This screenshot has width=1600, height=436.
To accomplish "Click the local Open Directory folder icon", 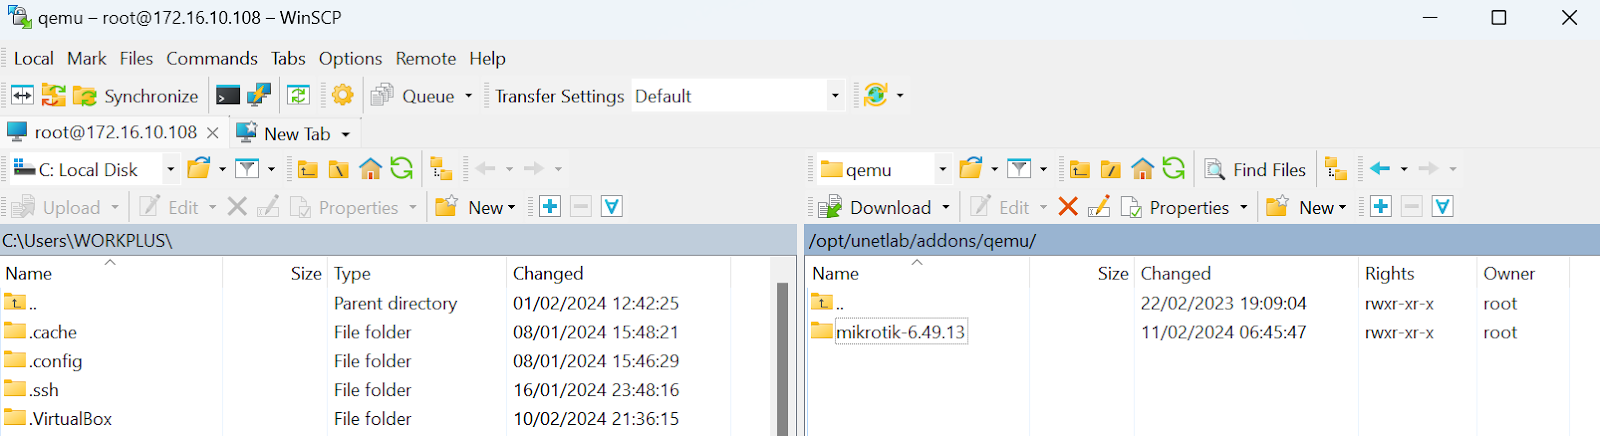I will (199, 169).
